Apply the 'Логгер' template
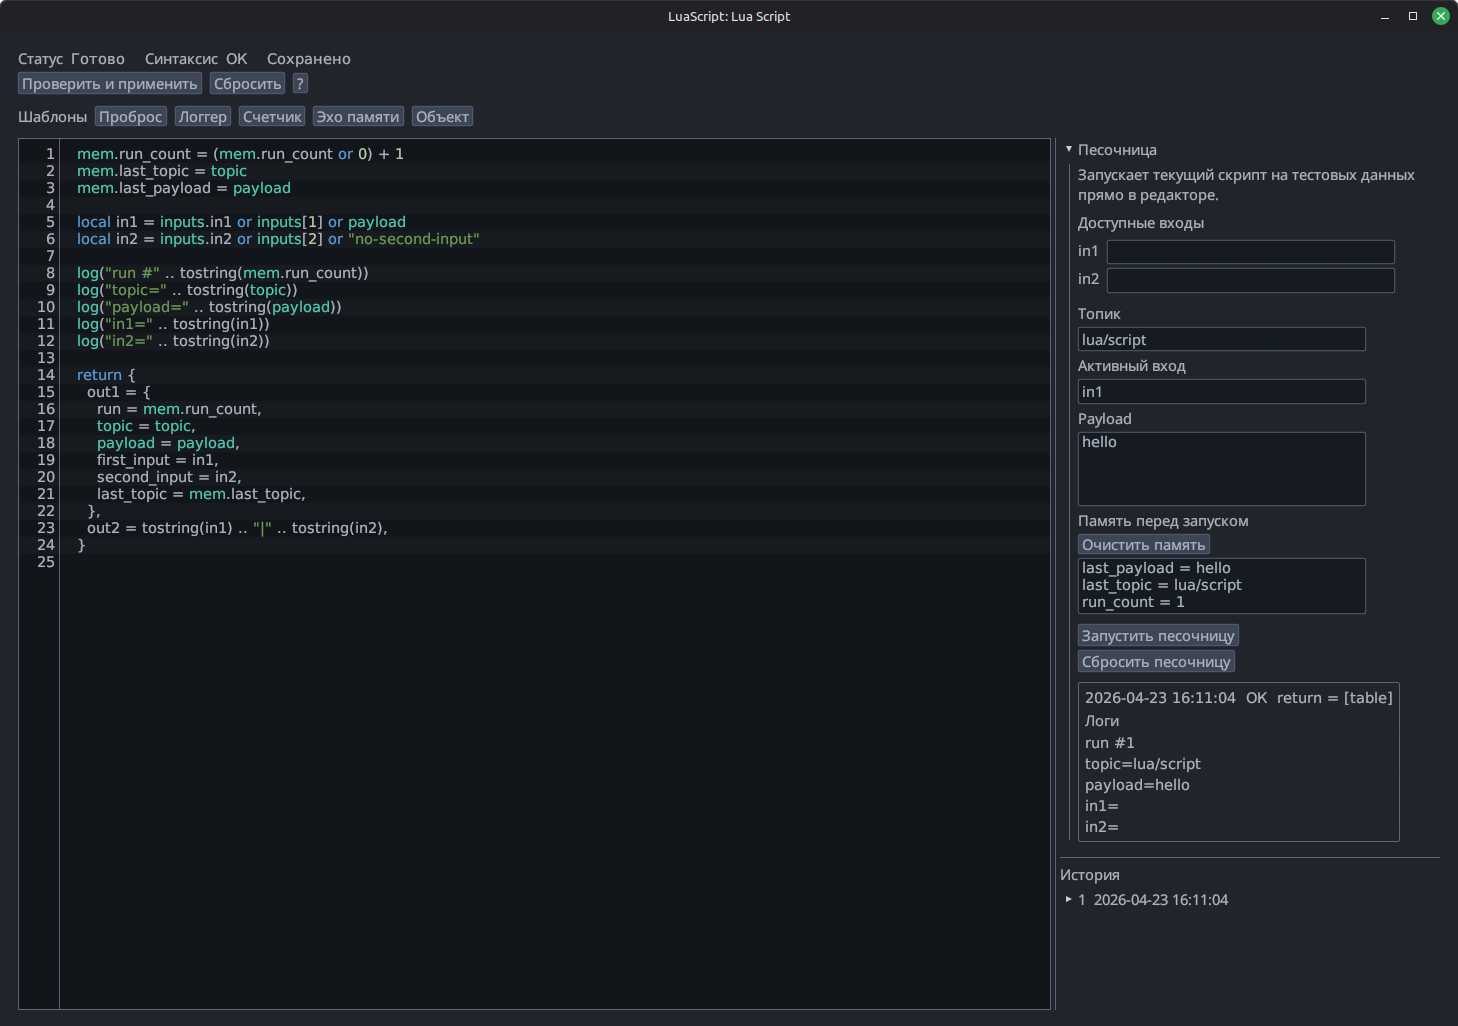This screenshot has width=1458, height=1026. click(x=203, y=117)
